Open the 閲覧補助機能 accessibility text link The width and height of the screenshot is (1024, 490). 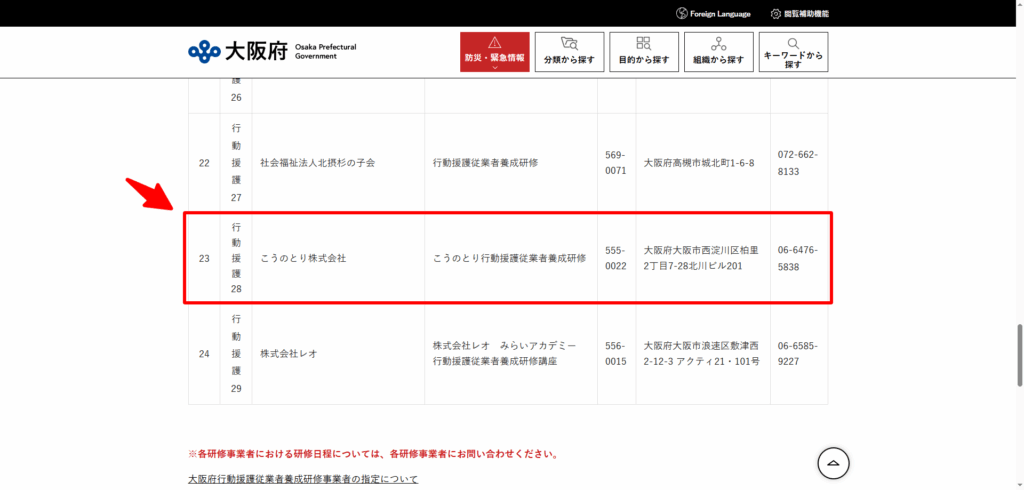tap(806, 14)
